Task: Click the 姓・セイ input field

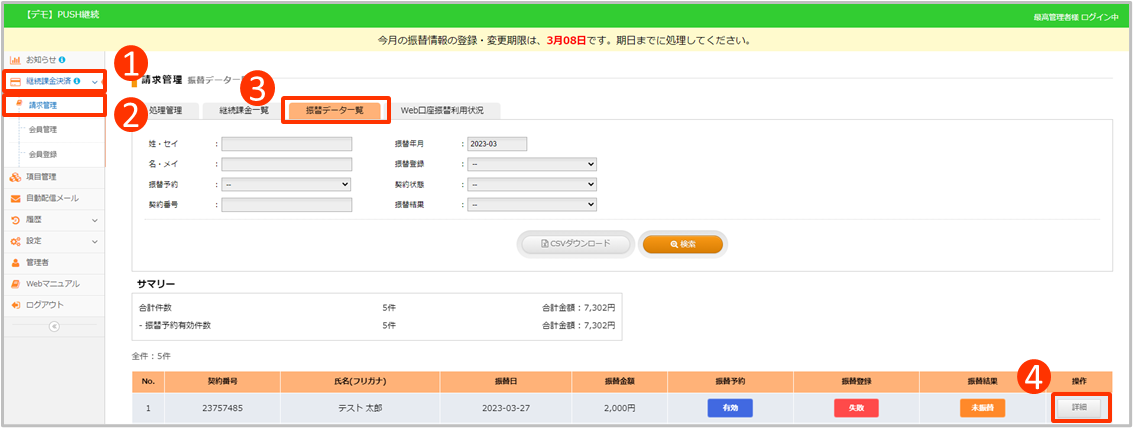Action: pyautogui.click(x=286, y=144)
